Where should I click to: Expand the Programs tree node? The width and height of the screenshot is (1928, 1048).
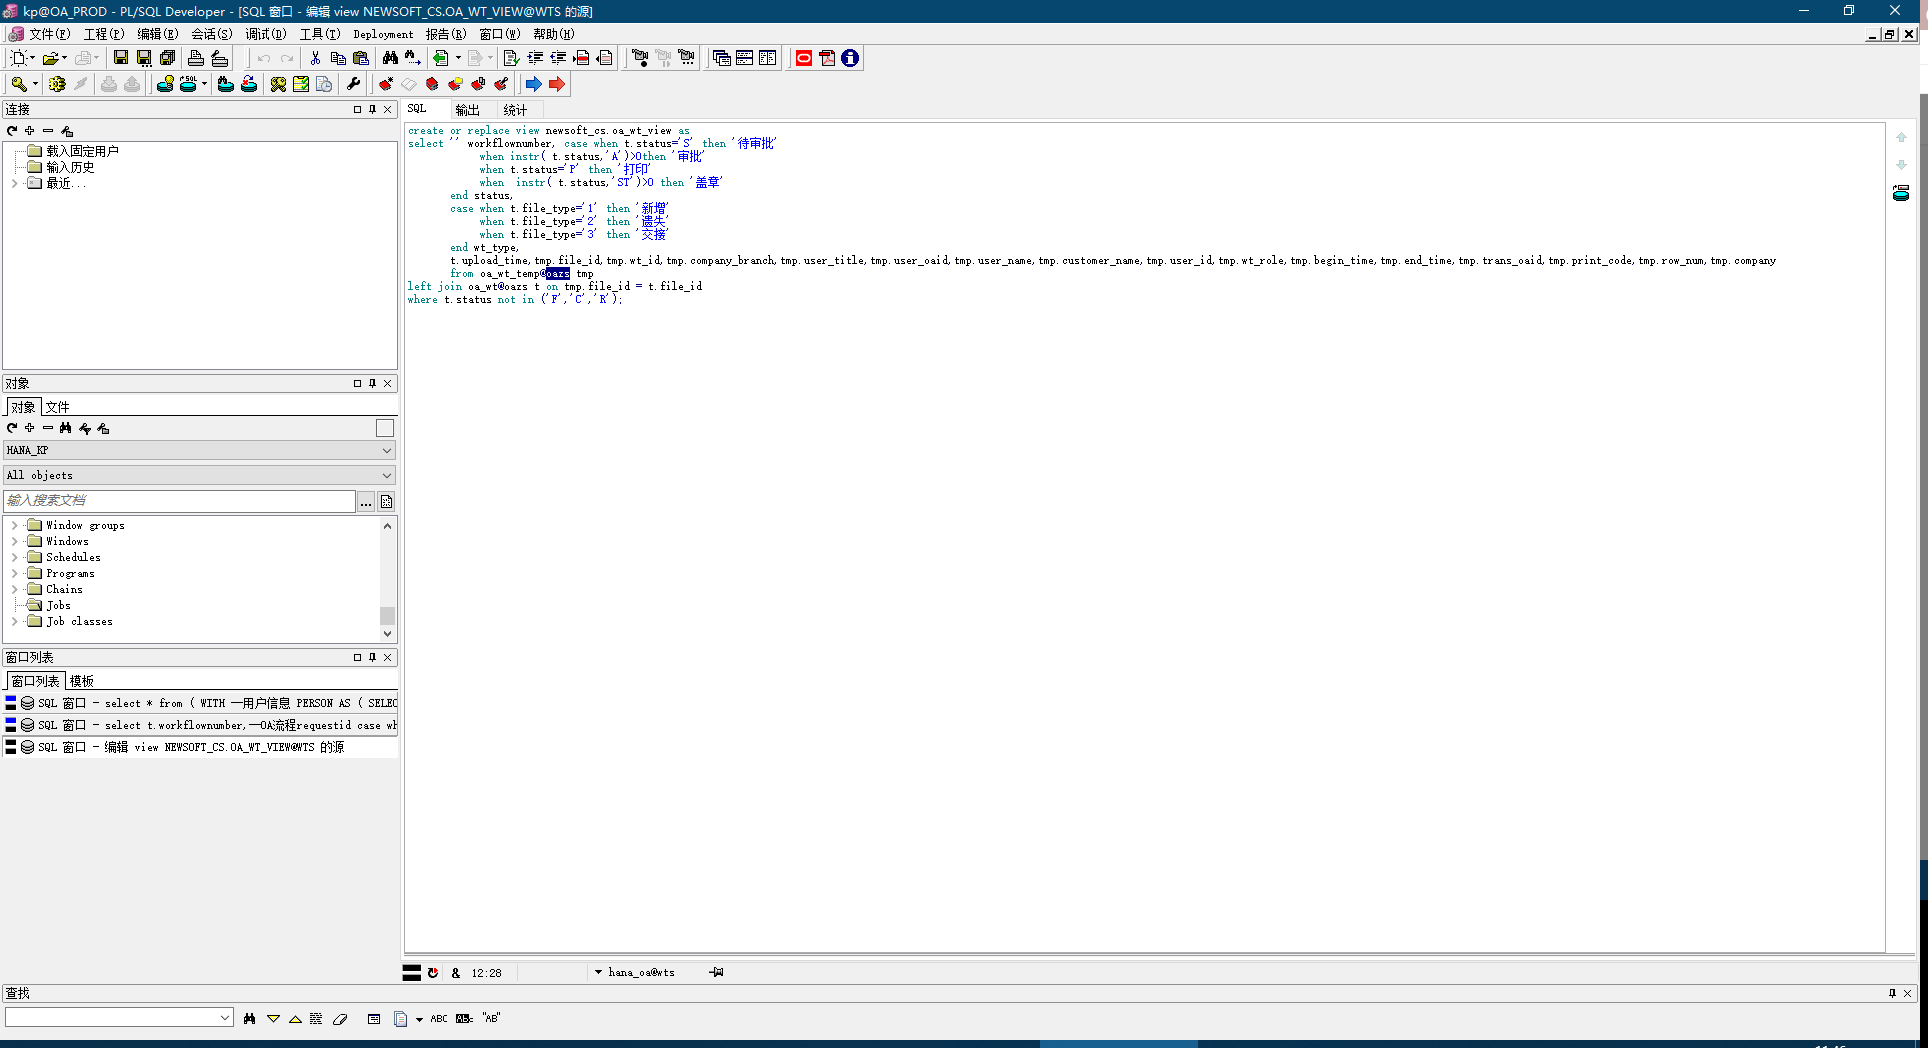[x=15, y=573]
